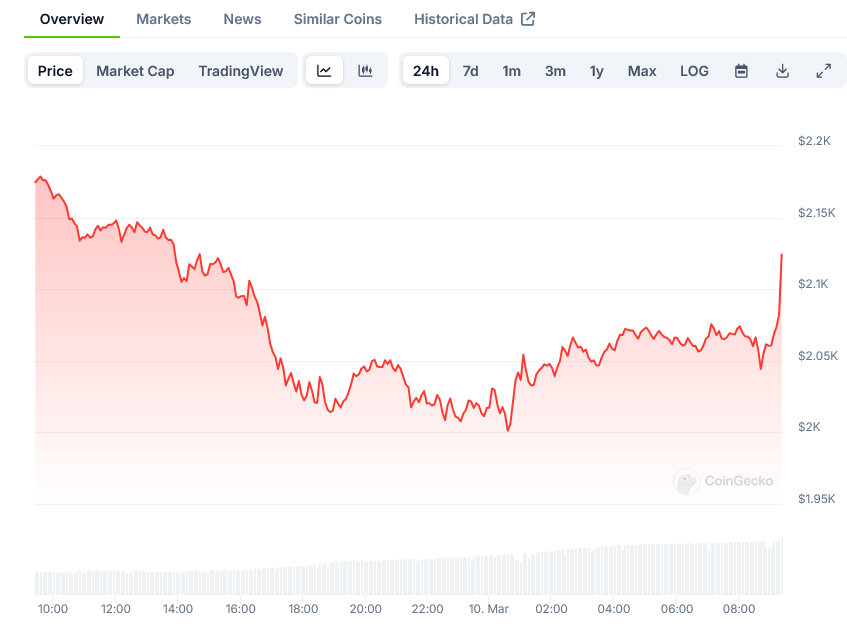This screenshot has width=847, height=628.
Task: Download chart data via the download icon
Action: click(782, 70)
